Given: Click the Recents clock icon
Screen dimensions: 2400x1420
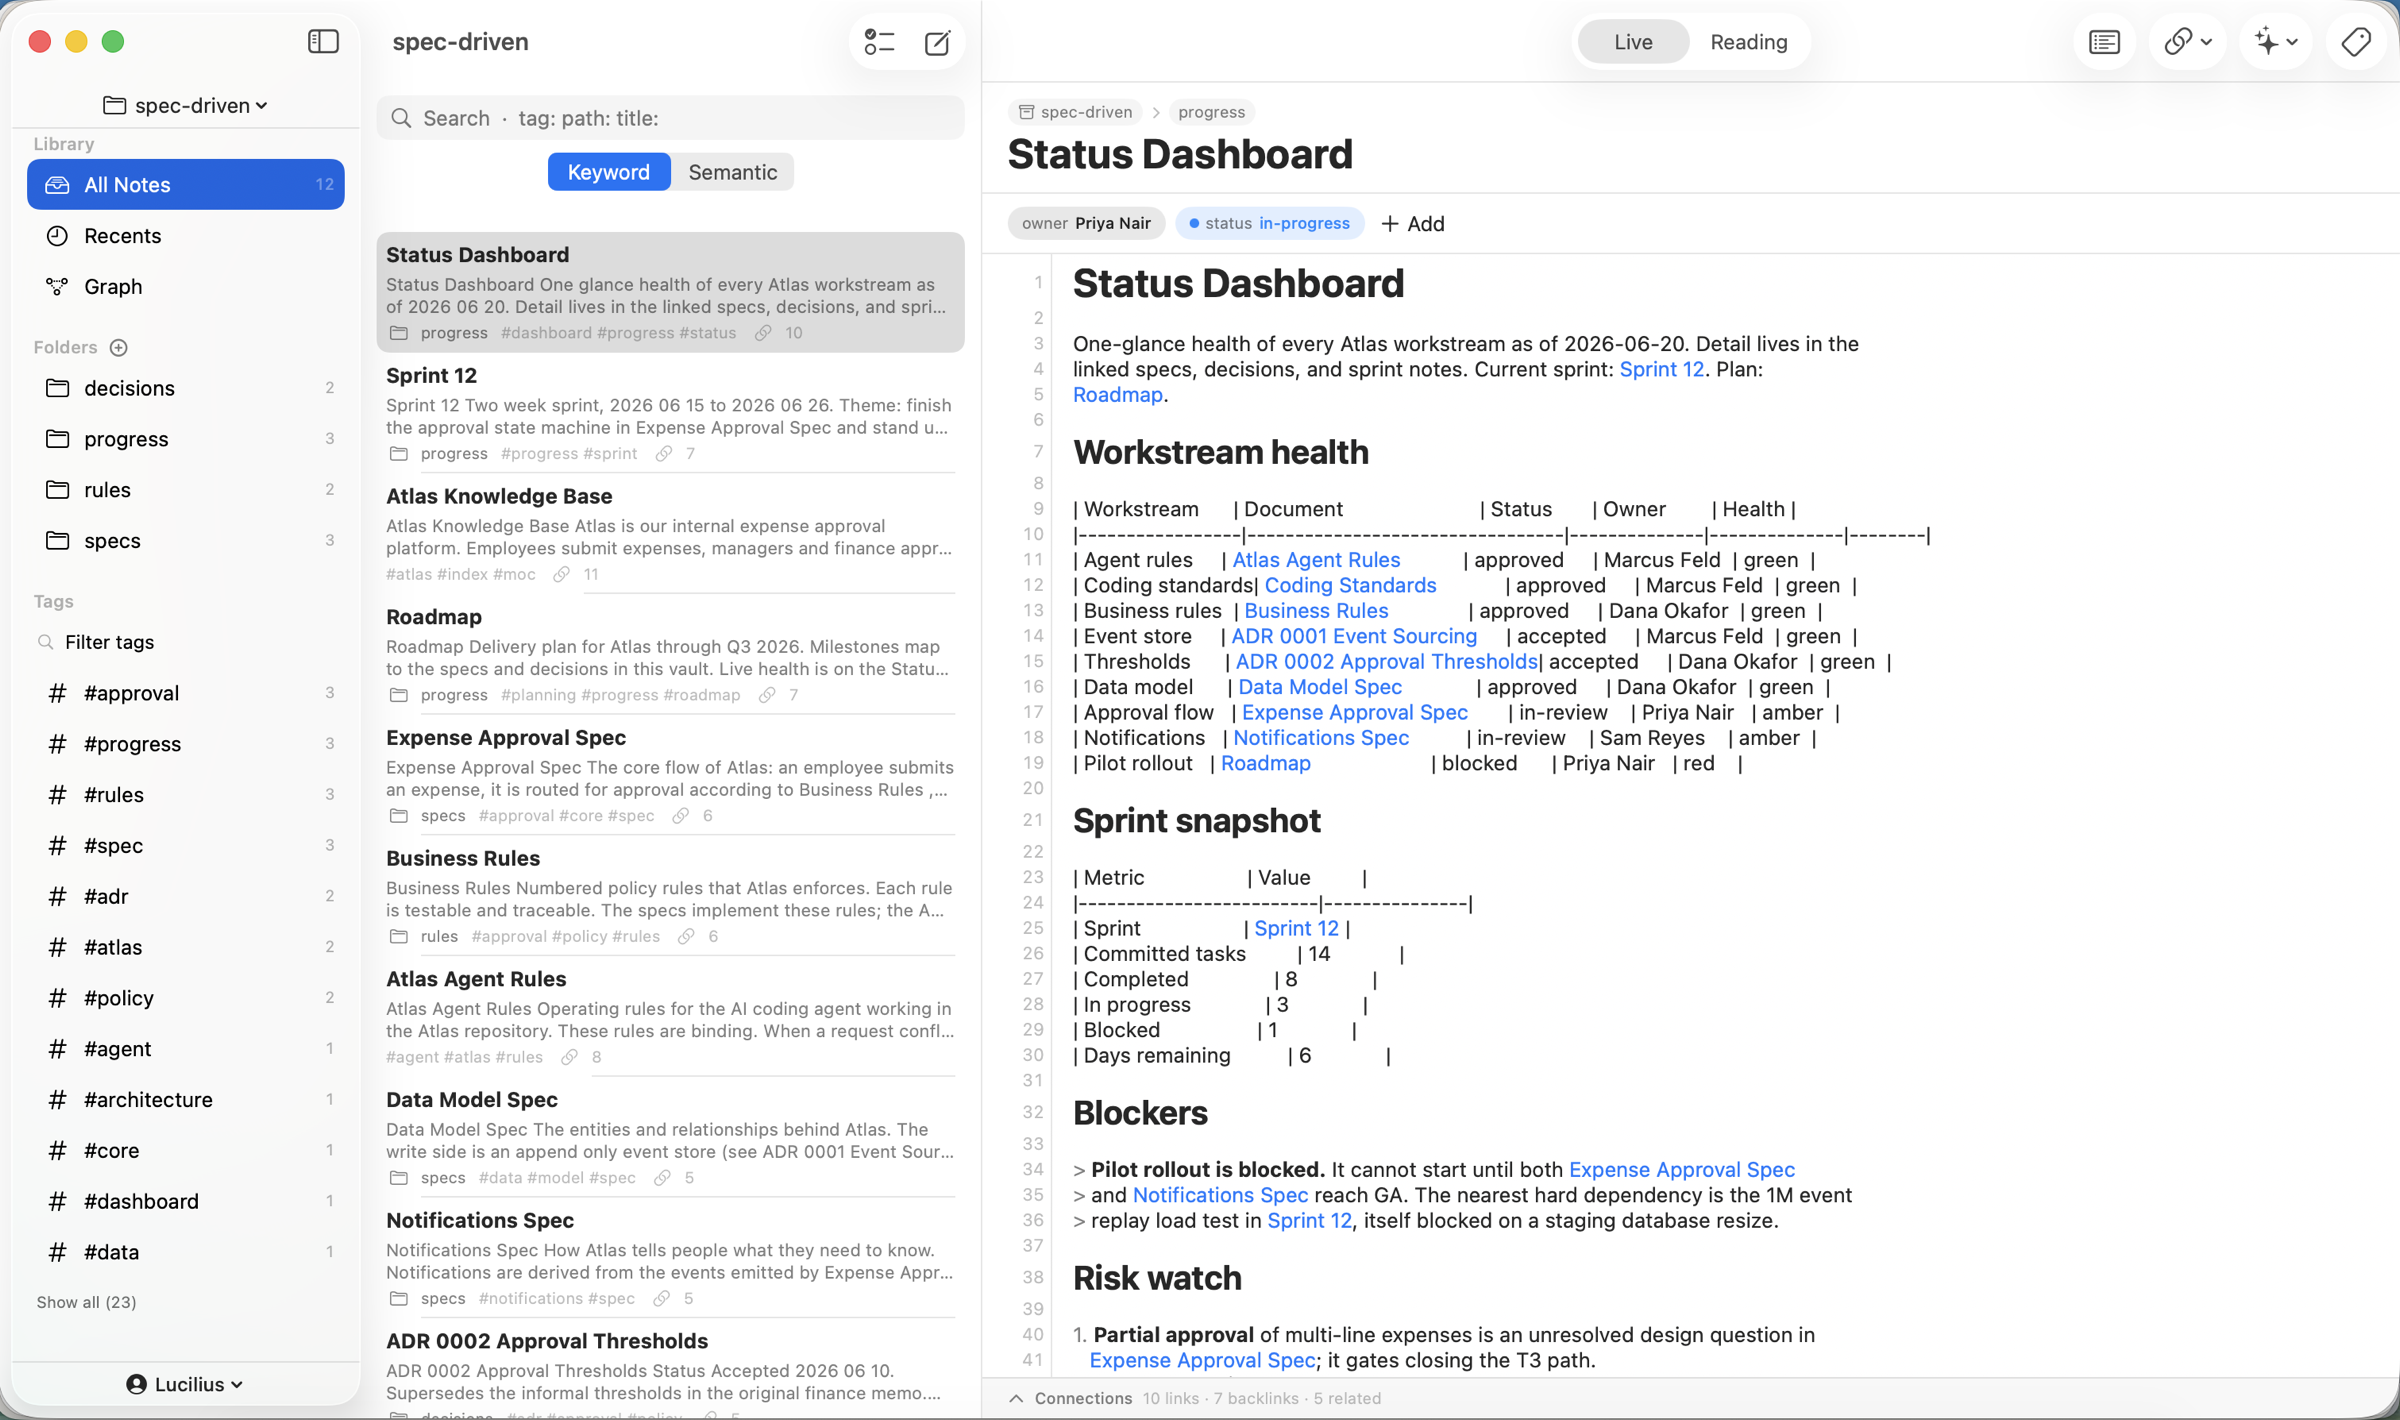Looking at the screenshot, I should 57,236.
